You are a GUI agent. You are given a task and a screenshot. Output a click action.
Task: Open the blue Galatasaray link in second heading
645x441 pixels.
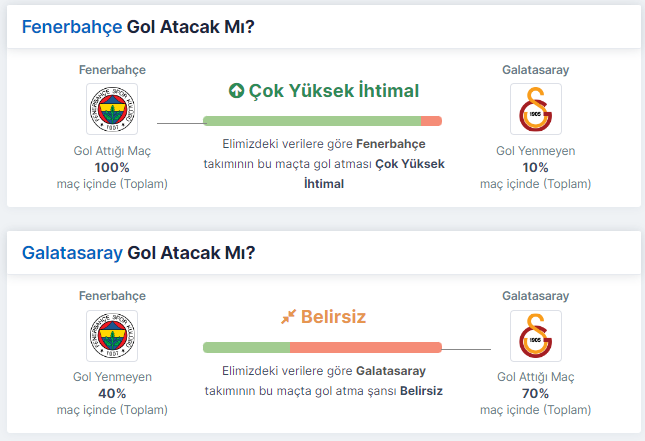point(72,253)
